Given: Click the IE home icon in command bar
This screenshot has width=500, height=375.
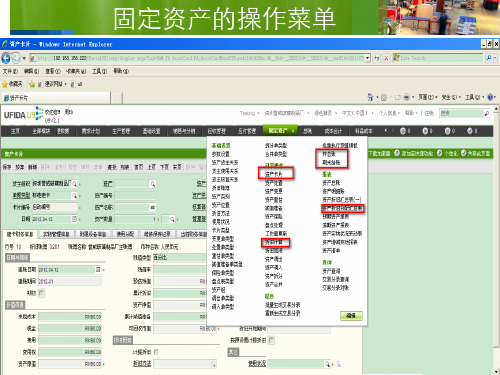Looking at the screenshot, I should point(370,97).
